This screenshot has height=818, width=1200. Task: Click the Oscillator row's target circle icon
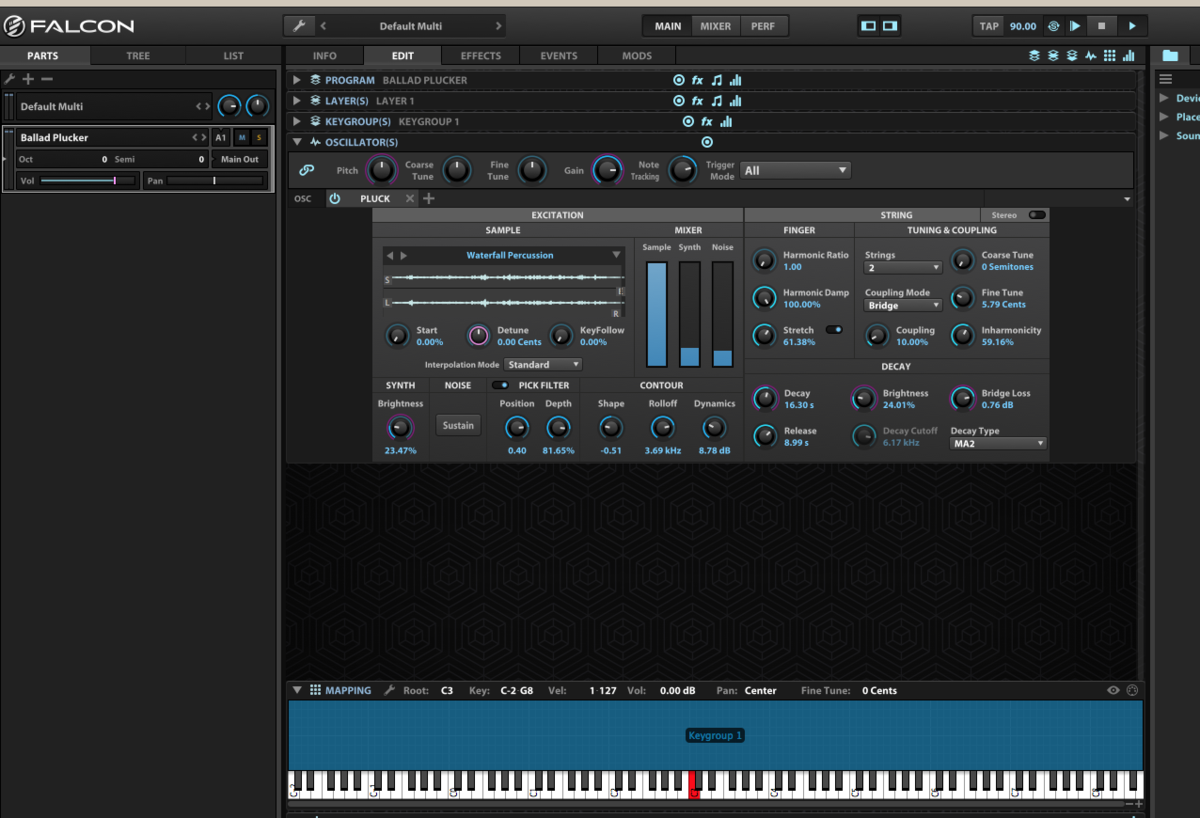(707, 142)
